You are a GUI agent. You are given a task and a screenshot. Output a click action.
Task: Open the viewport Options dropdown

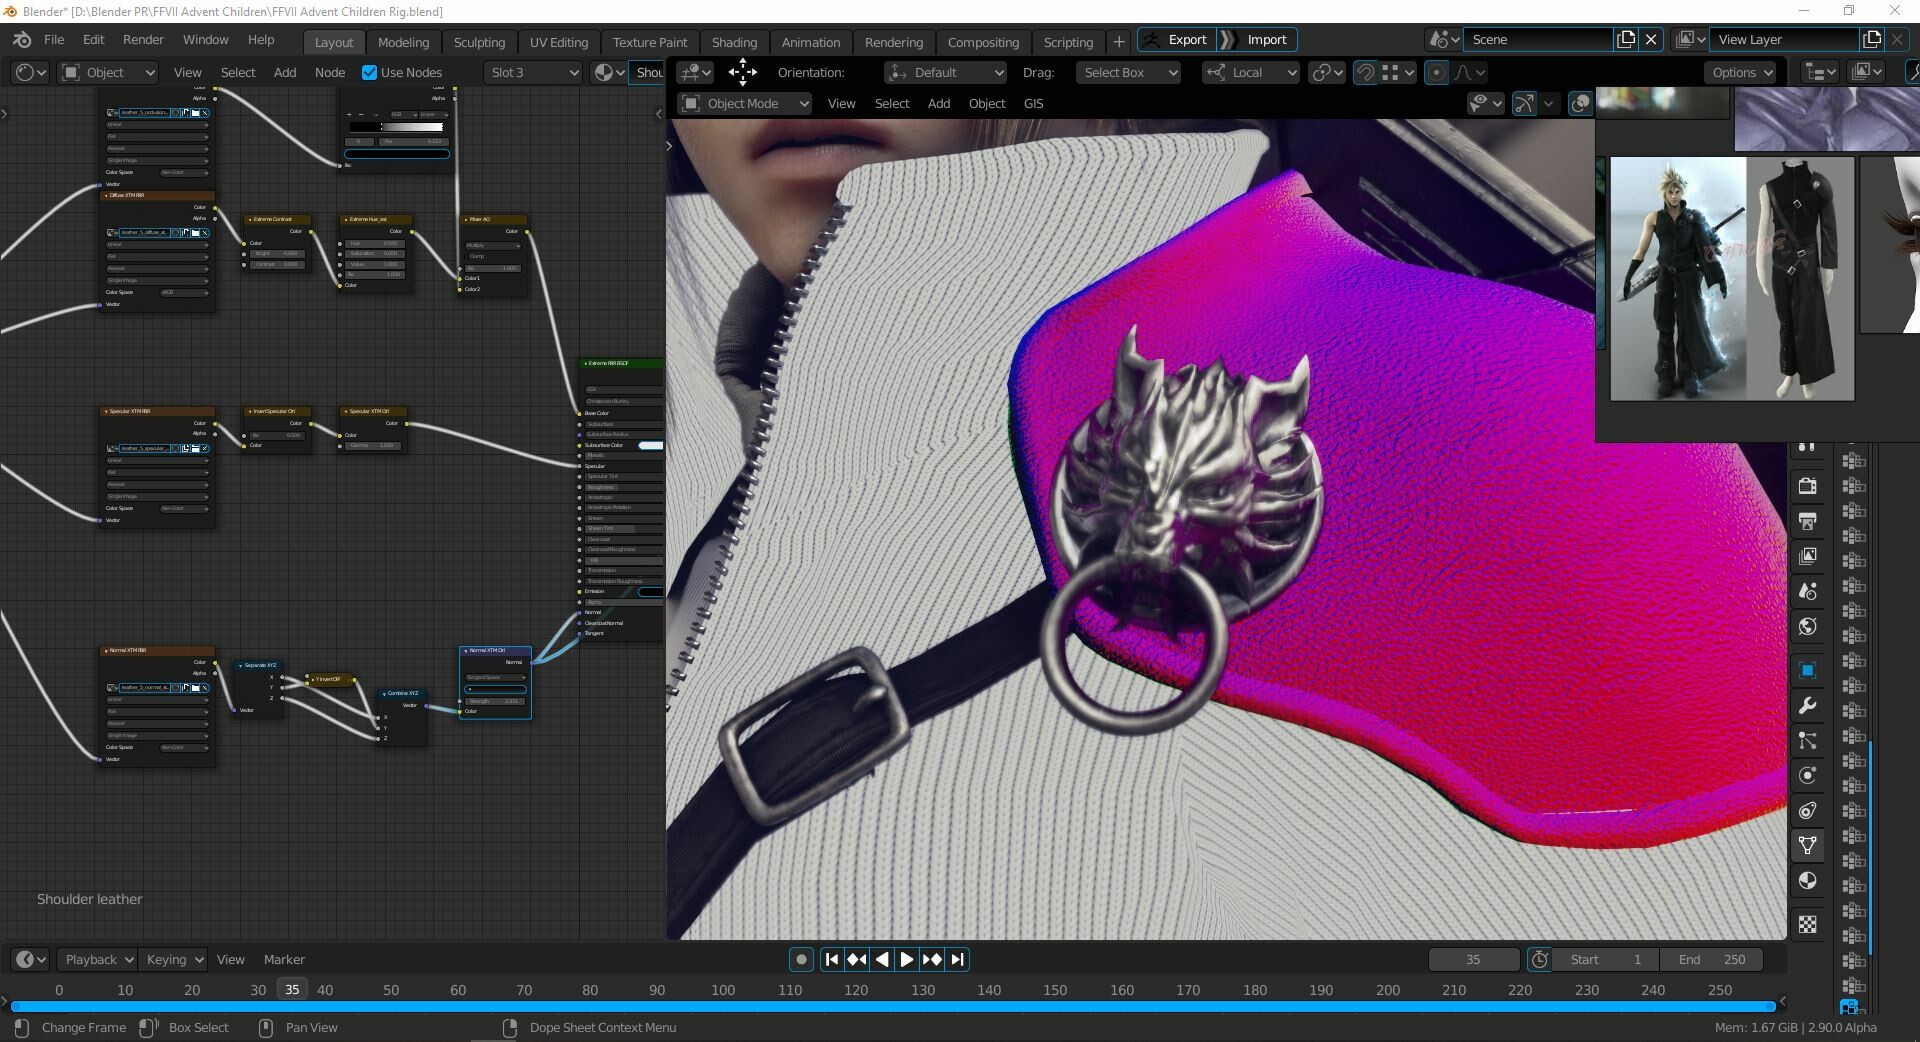click(x=1740, y=72)
